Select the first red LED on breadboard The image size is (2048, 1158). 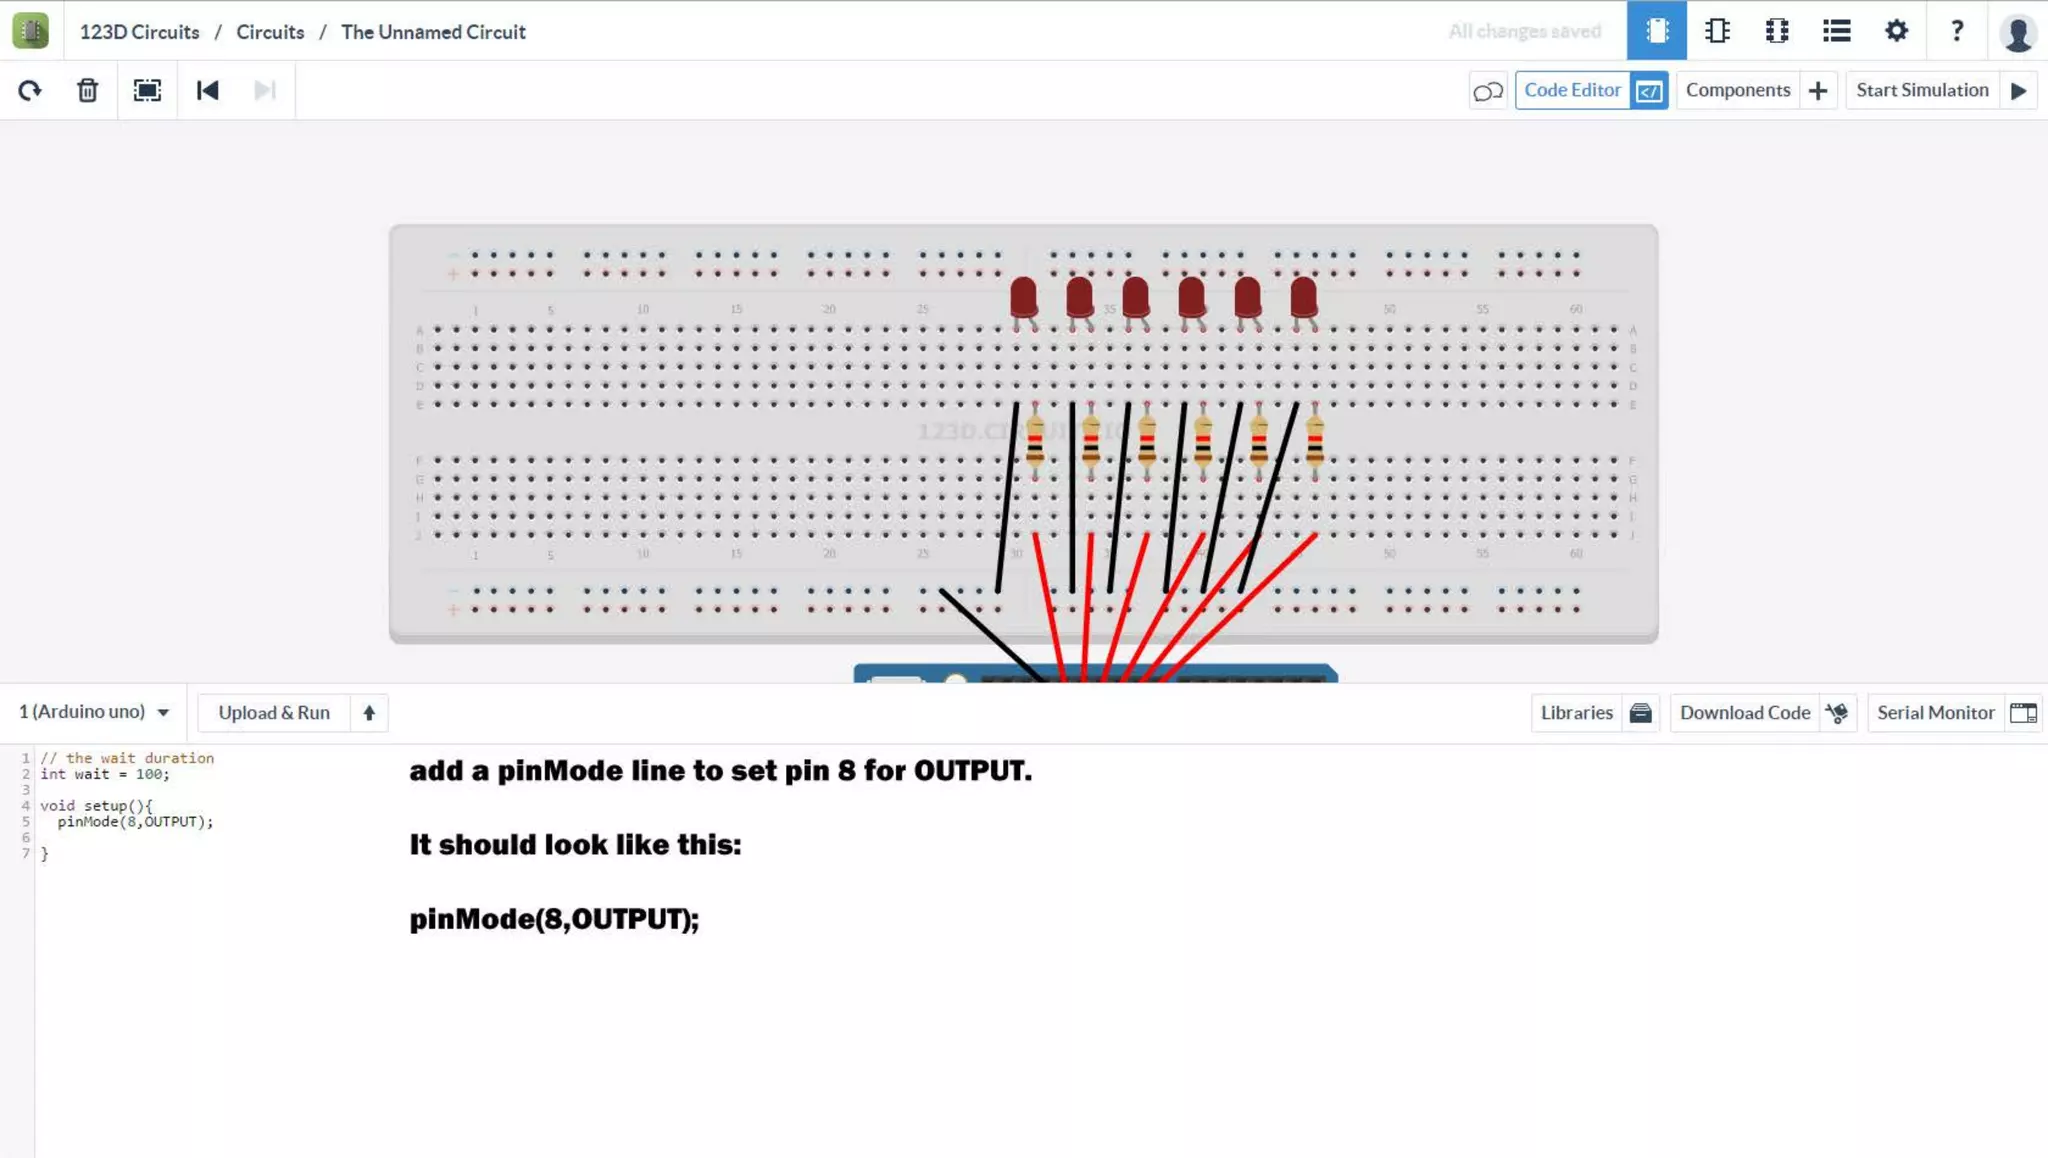[x=1023, y=298]
